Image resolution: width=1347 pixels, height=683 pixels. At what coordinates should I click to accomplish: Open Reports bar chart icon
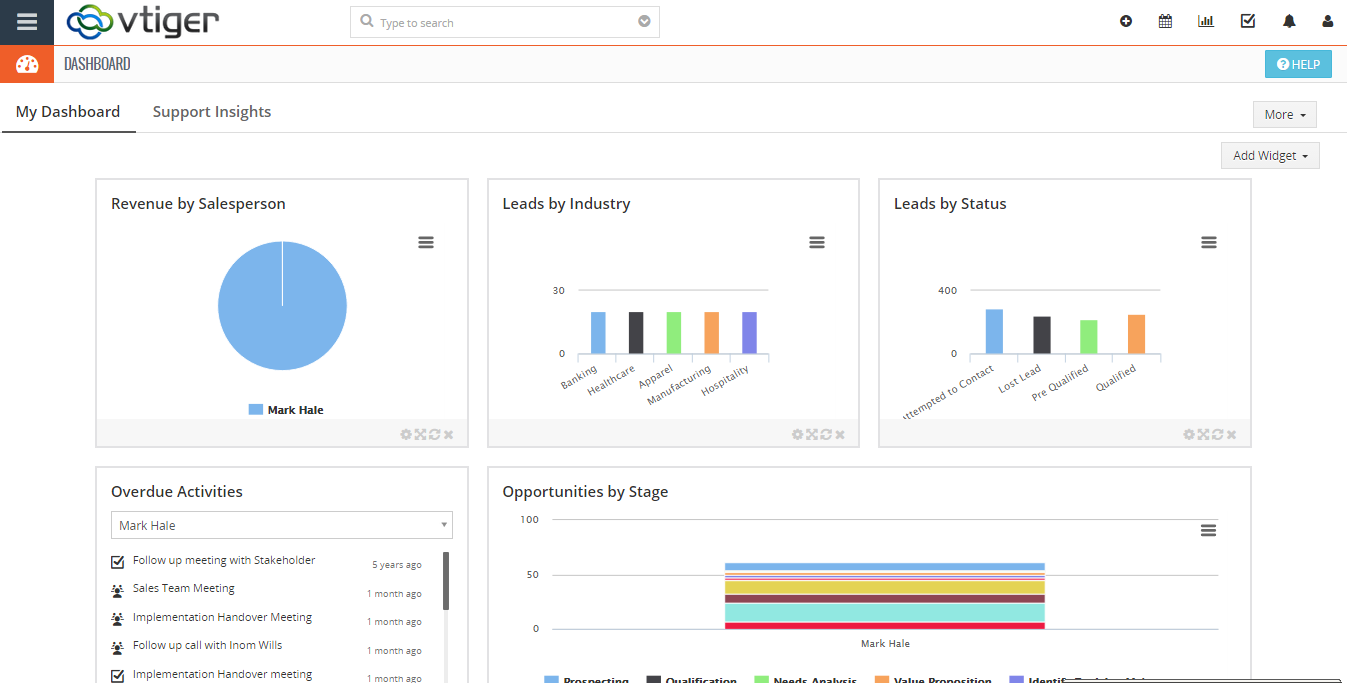1206,21
